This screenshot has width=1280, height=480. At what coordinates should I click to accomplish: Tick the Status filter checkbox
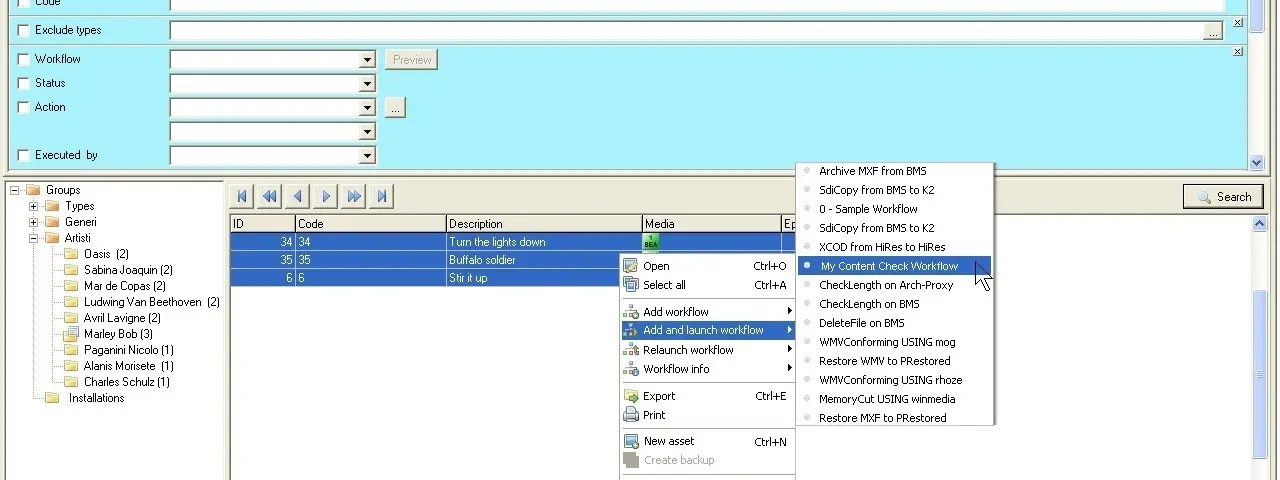coord(24,84)
